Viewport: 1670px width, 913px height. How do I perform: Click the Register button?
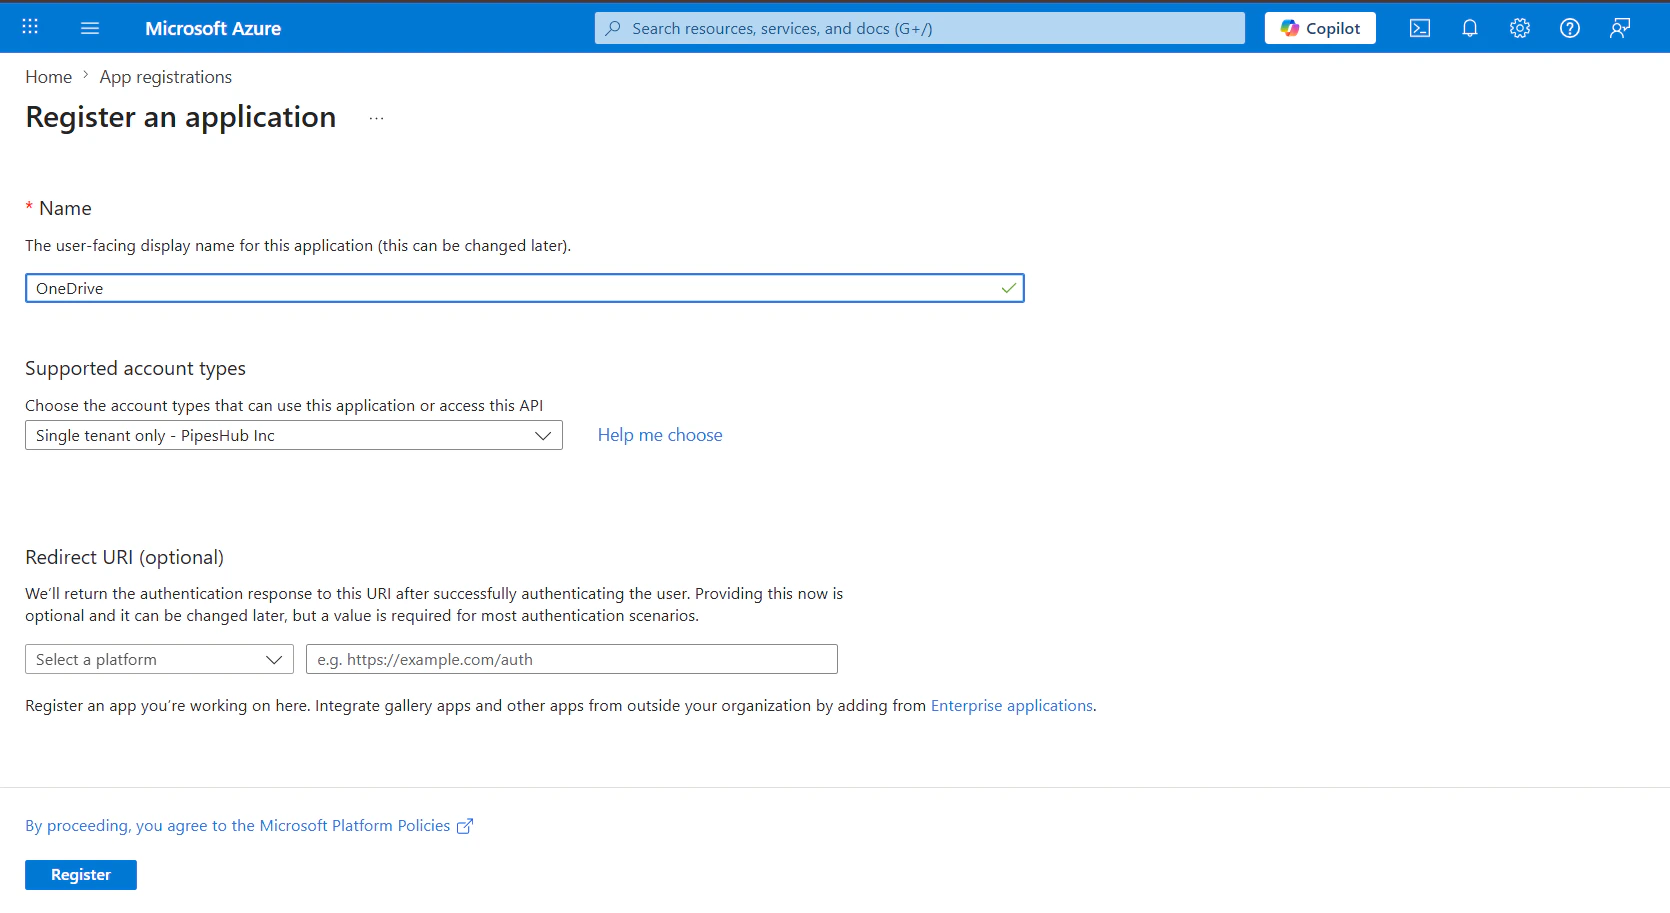click(80, 874)
